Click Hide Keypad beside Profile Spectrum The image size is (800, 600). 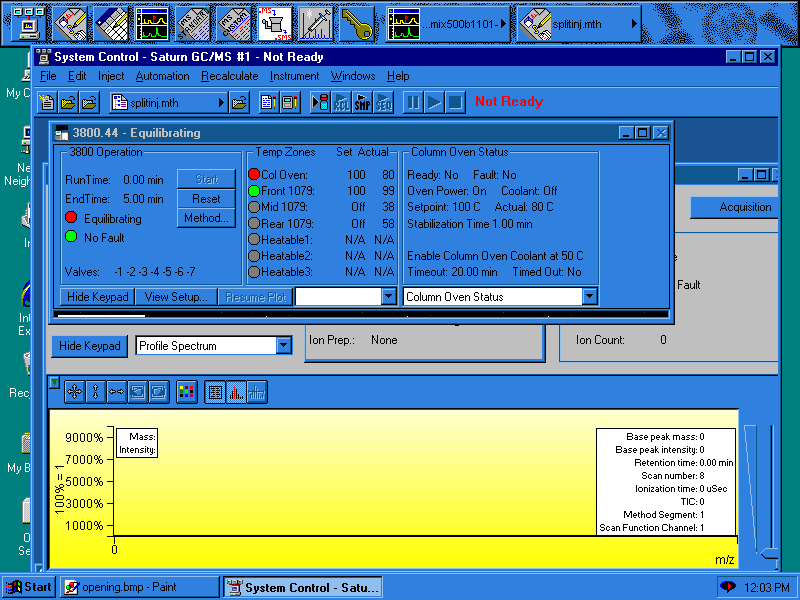click(89, 346)
